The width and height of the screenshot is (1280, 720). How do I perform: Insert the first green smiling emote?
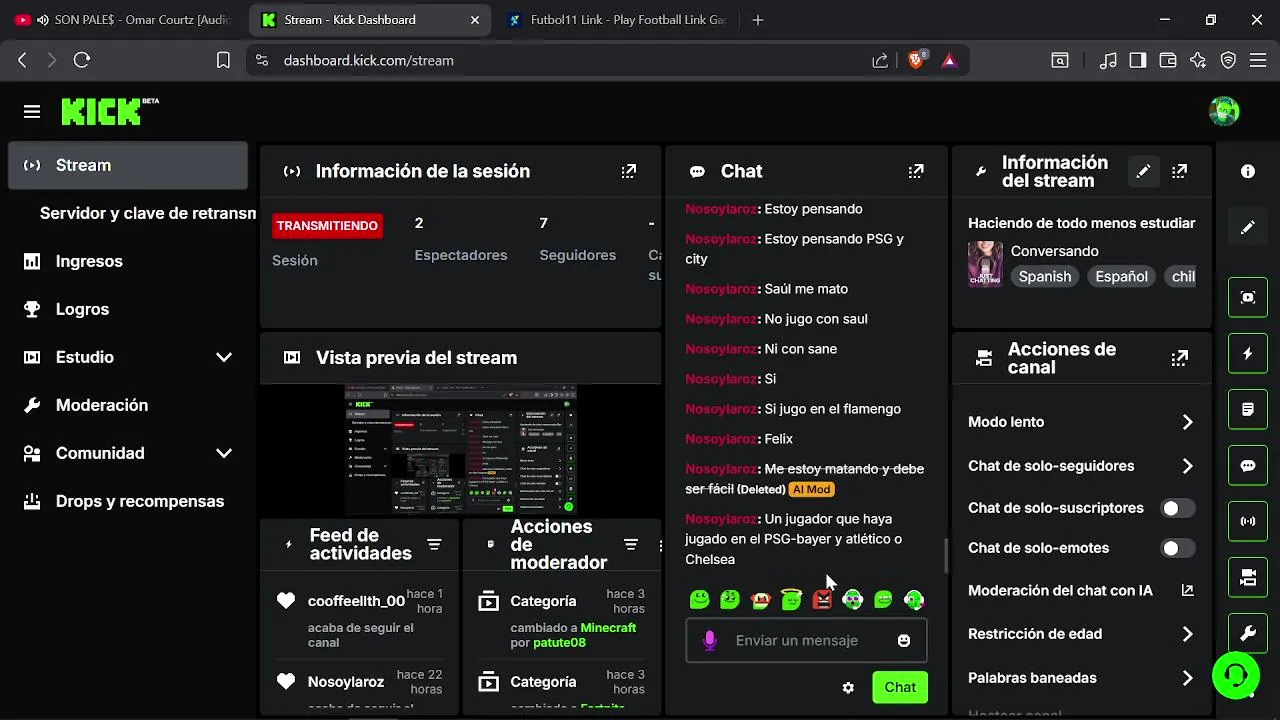click(x=700, y=600)
